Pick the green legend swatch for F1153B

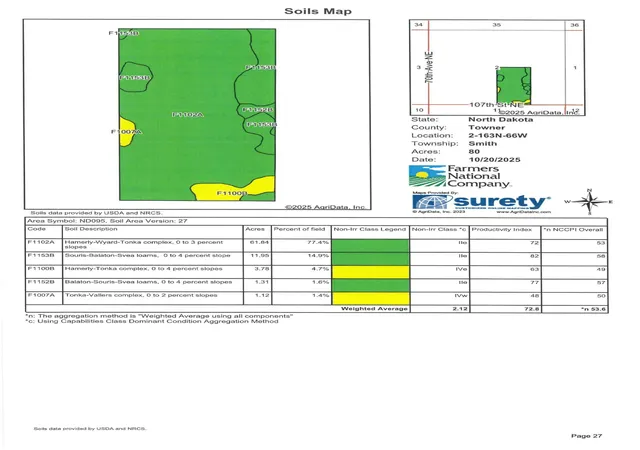tap(370, 258)
